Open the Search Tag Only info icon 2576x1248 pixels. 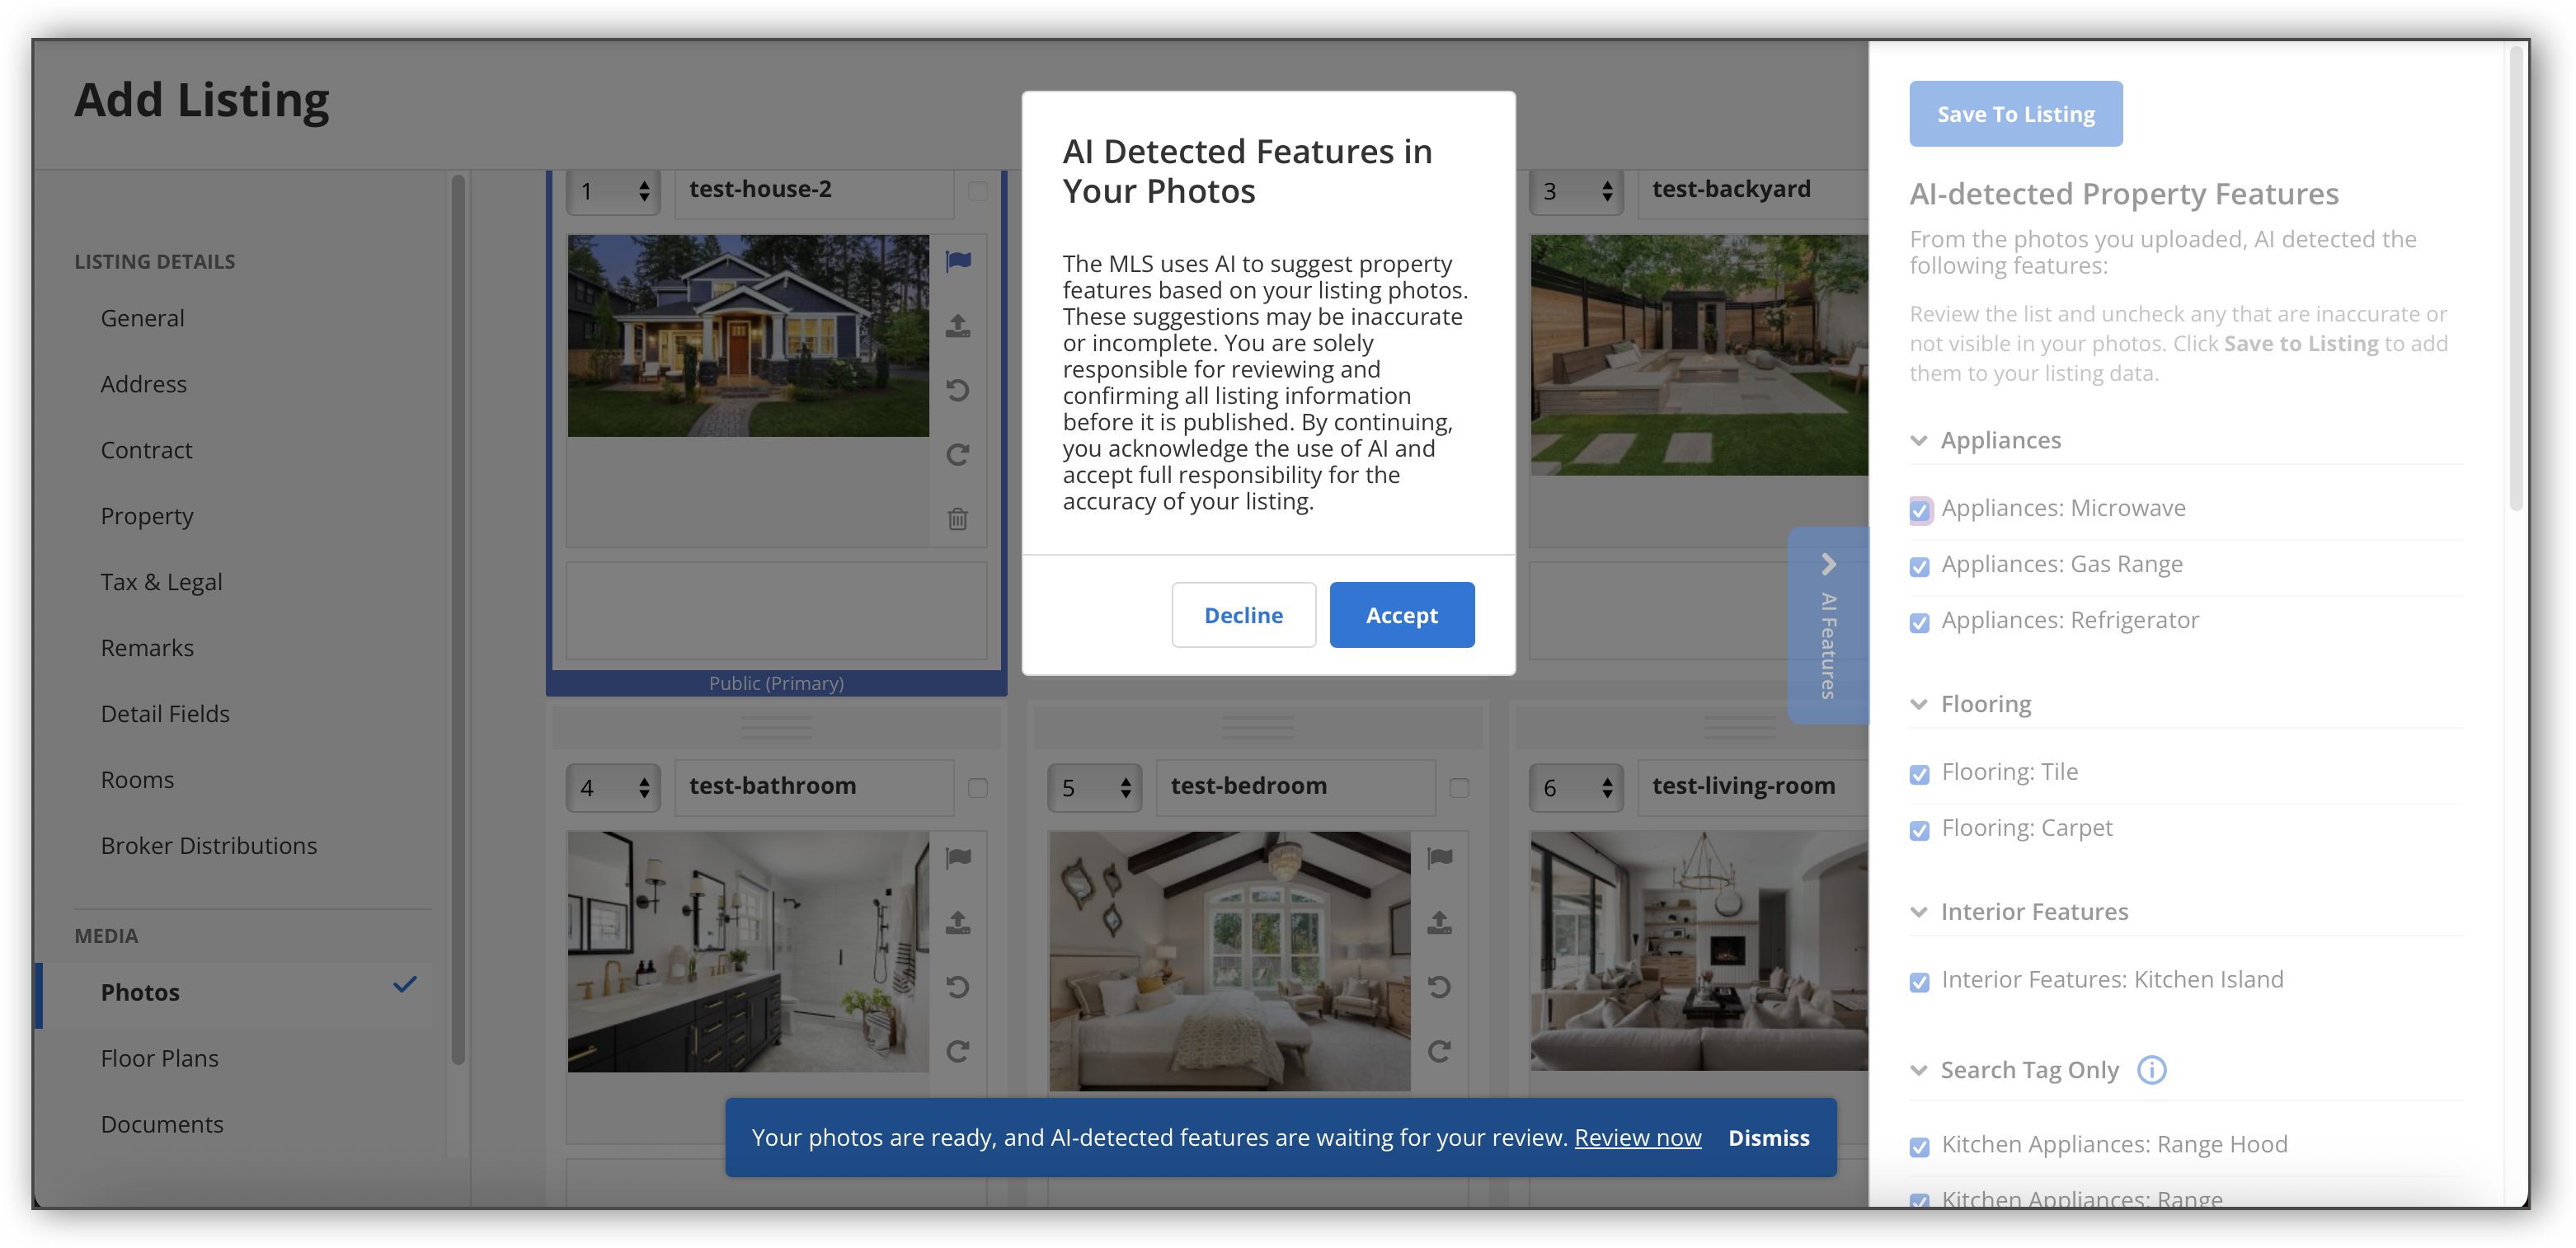[2151, 1070]
